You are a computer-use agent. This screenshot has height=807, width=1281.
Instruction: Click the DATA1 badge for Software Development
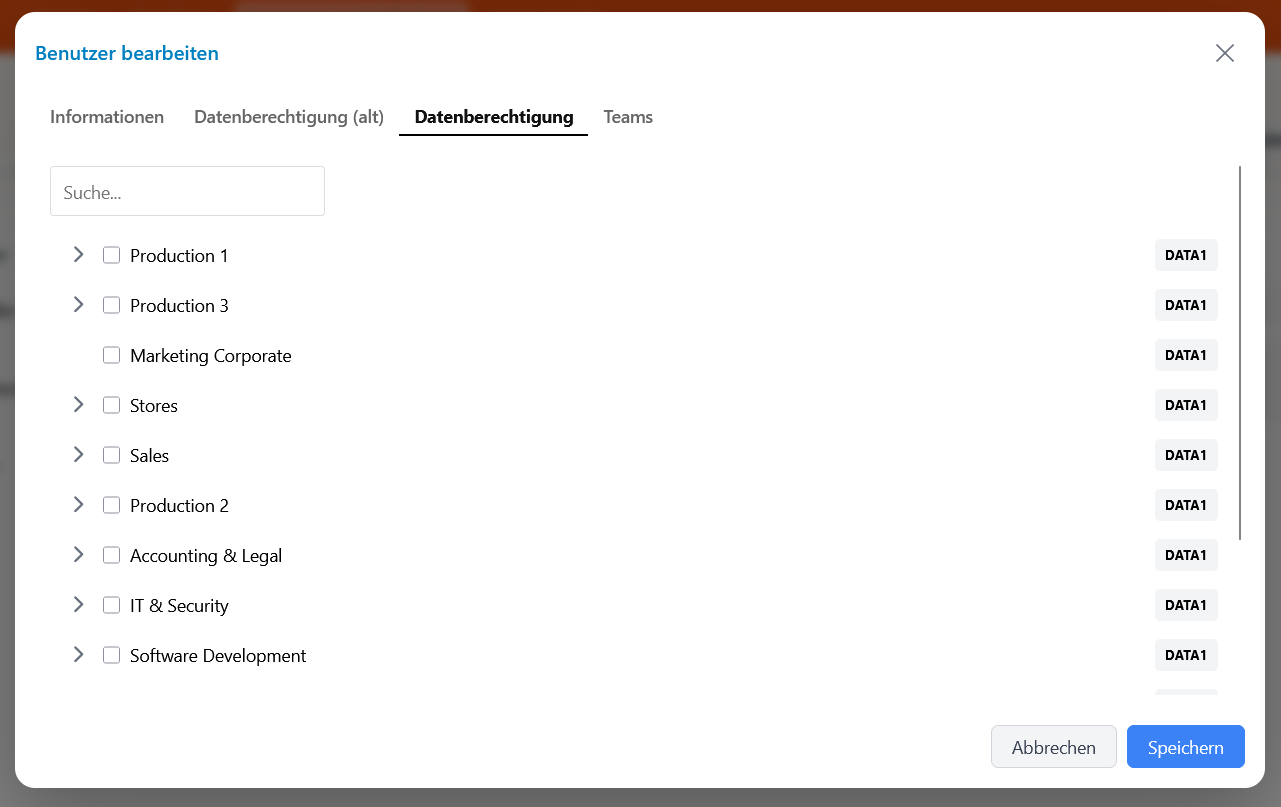point(1185,655)
